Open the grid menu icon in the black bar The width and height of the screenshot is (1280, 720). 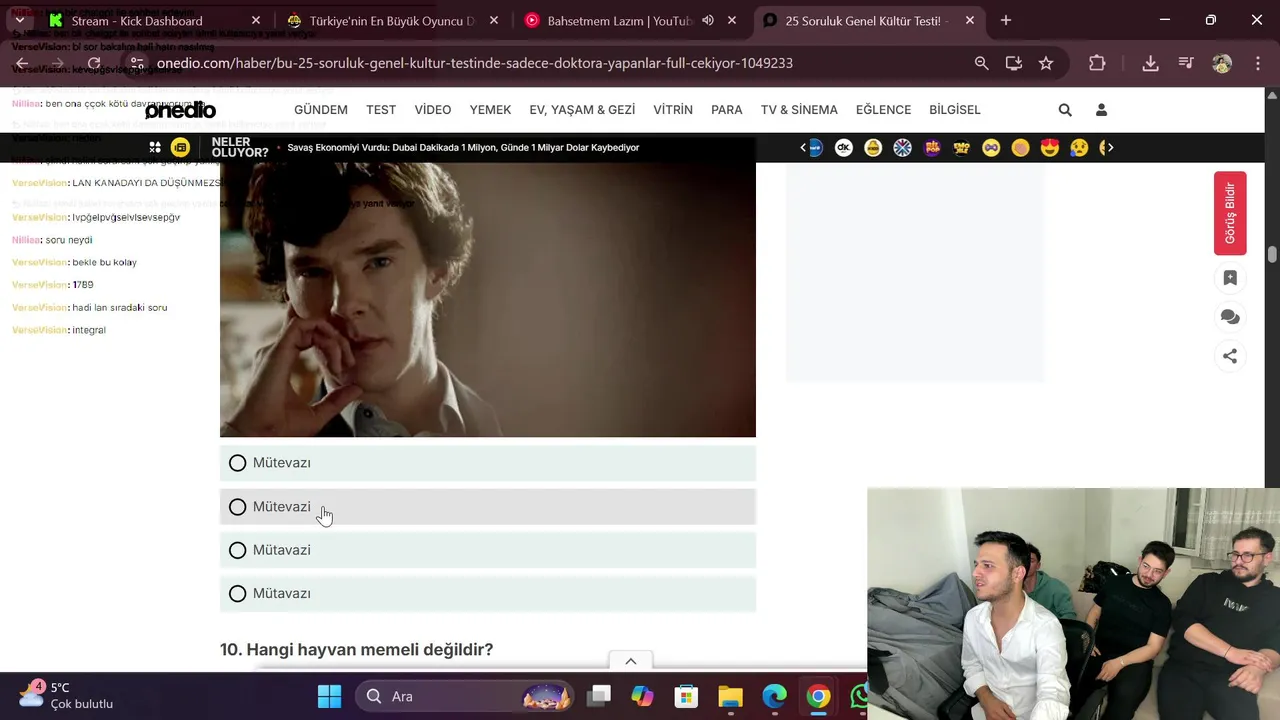coord(155,147)
